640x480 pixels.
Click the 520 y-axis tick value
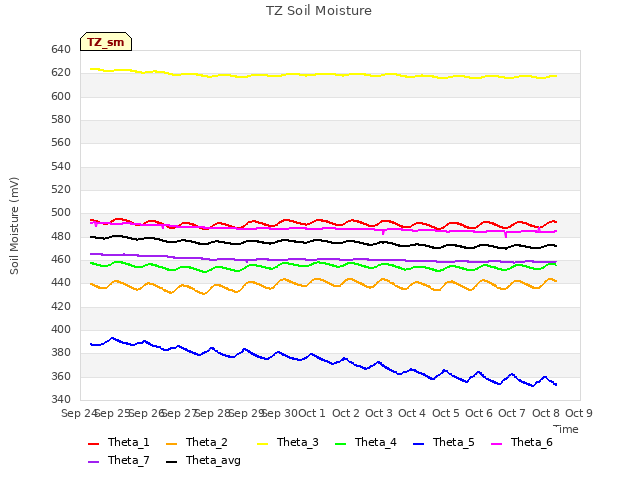61,189
